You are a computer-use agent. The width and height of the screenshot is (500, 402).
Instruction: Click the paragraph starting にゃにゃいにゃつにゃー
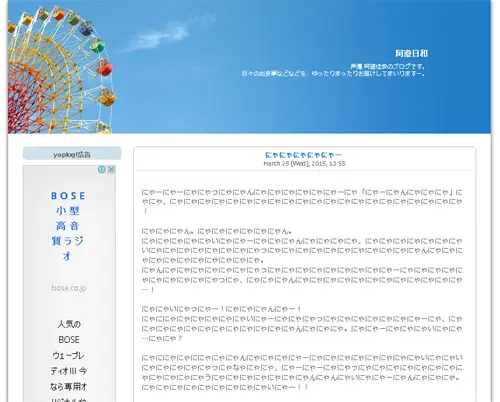pyautogui.click(x=302, y=323)
